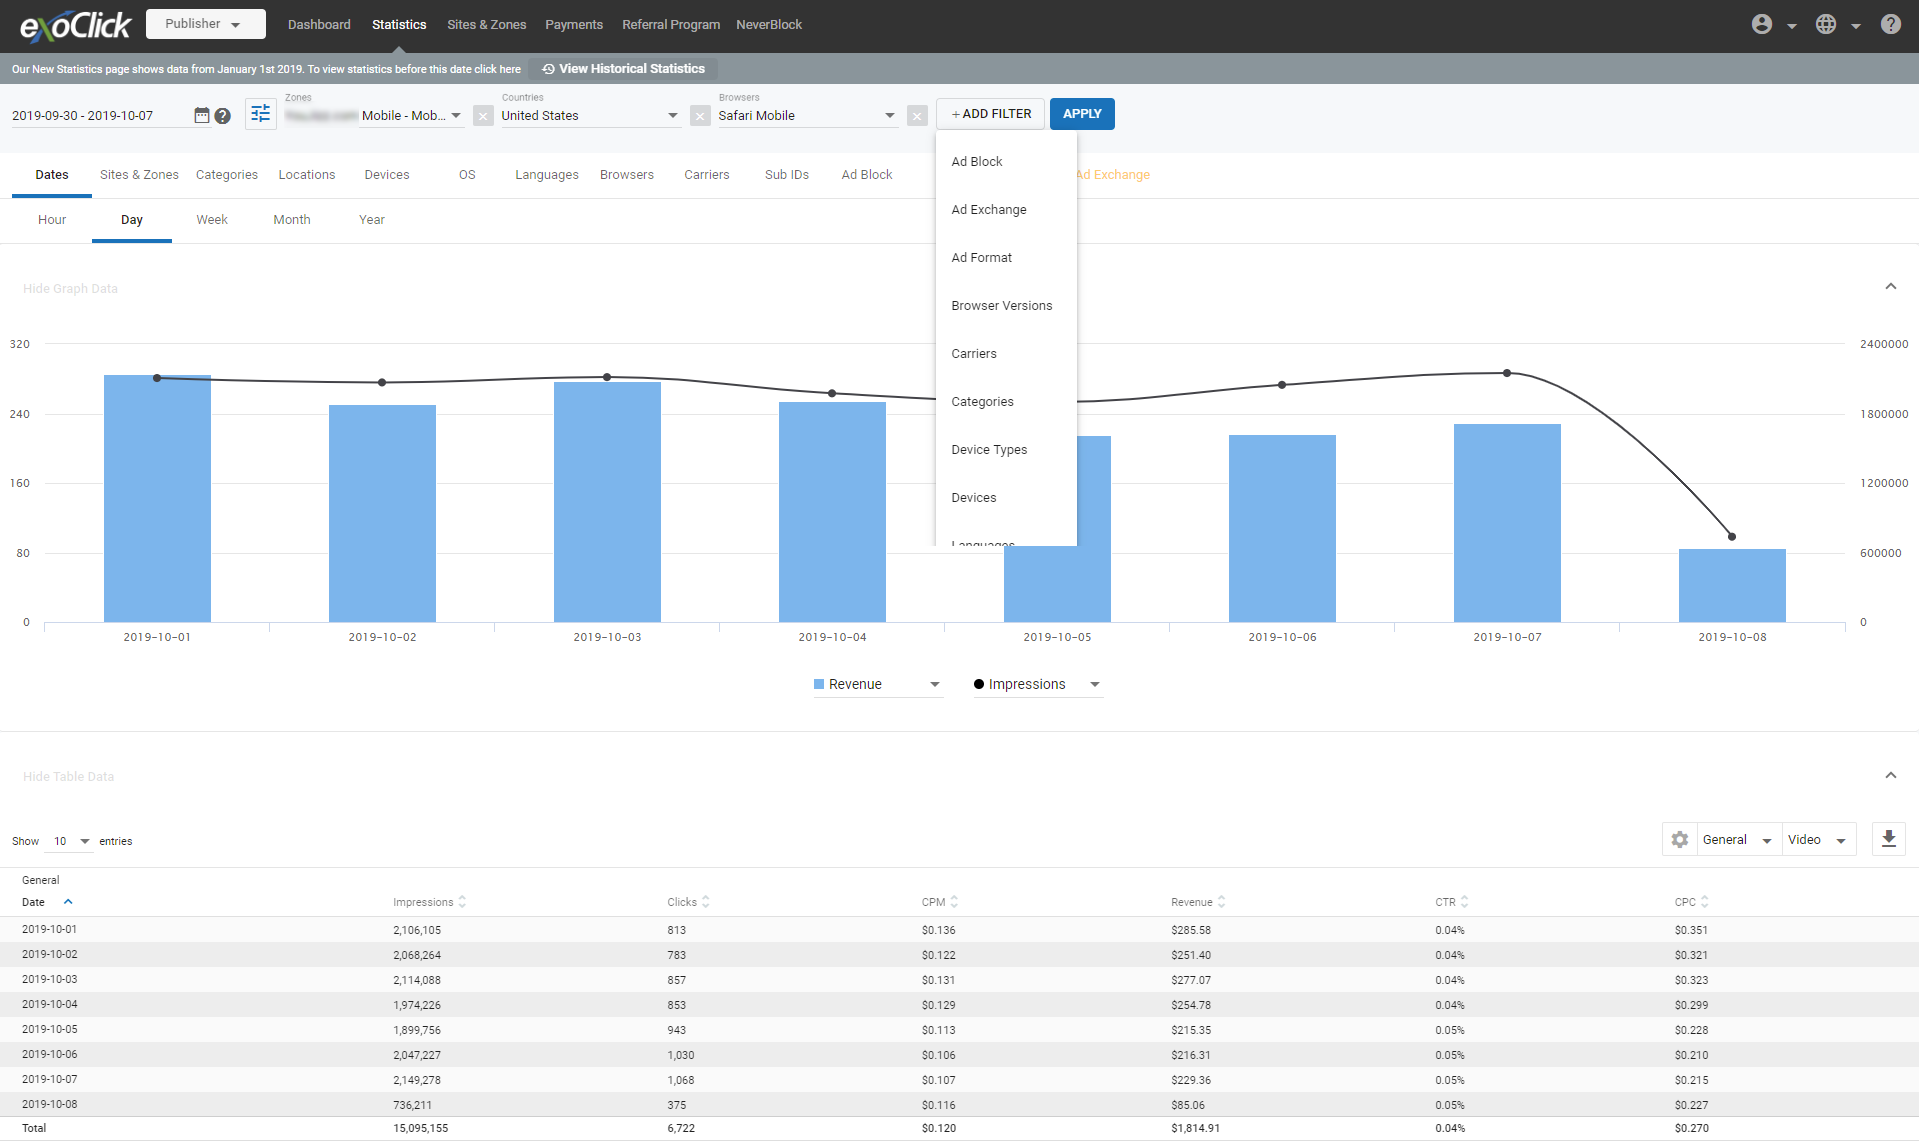
Task: Open the Browsers dropdown showing Safari Mobile
Action: pos(807,116)
